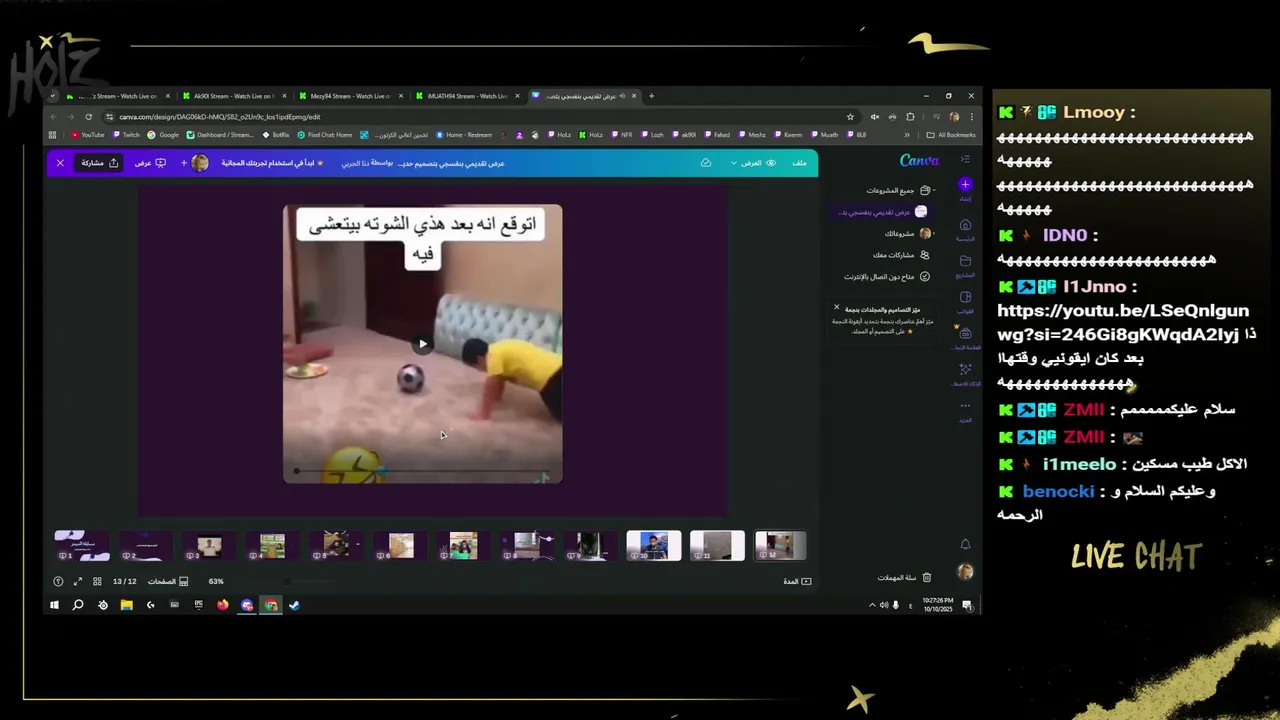1280x720 pixels.
Task: Dismiss the starred designs tip popup
Action: coord(837,307)
